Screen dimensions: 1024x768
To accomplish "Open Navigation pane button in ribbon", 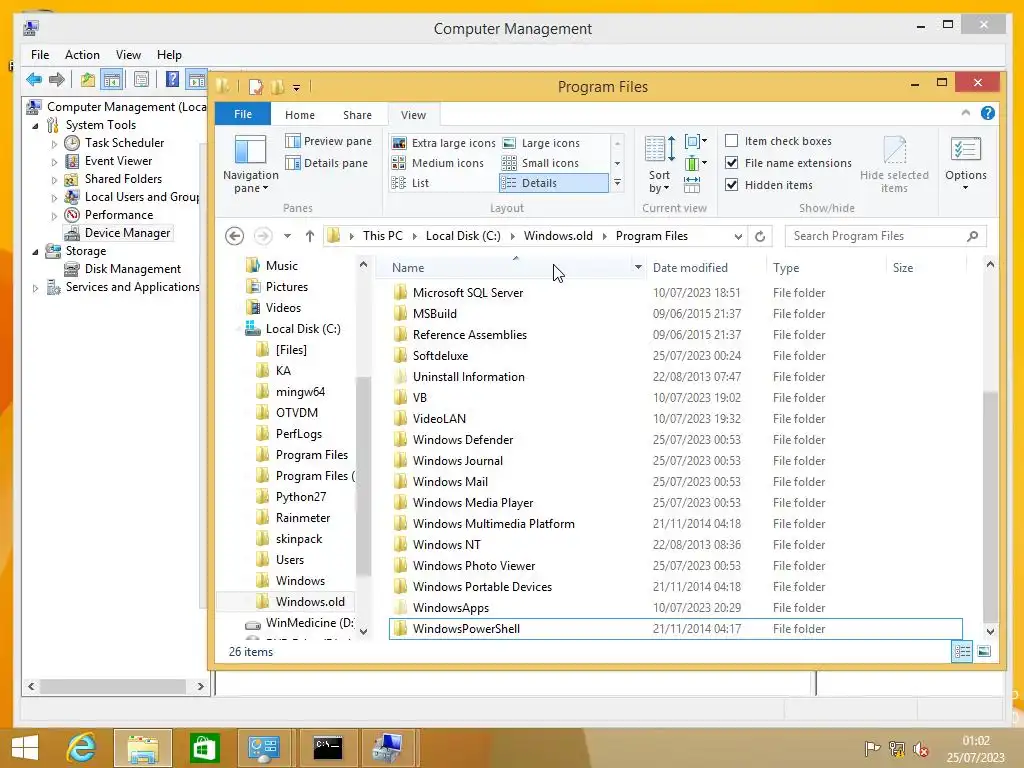I will click(251, 163).
